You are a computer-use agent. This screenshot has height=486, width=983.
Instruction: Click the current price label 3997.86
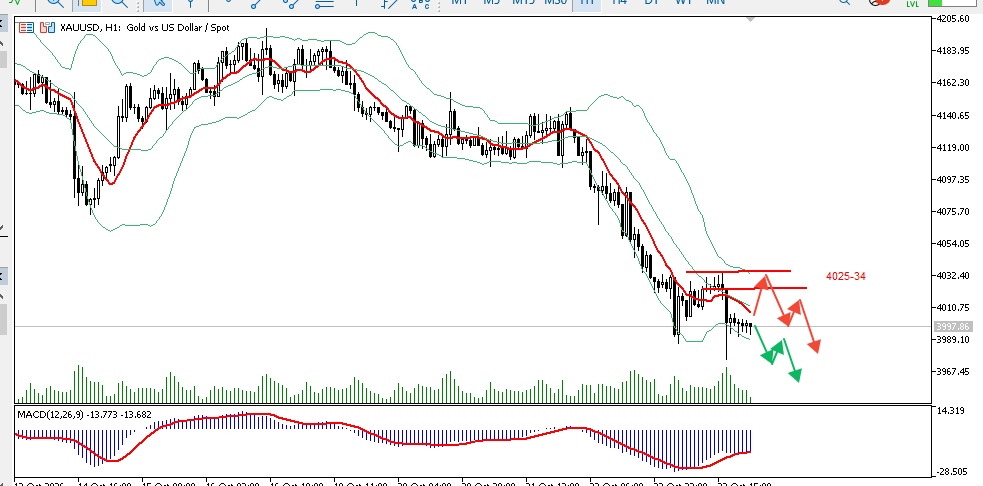click(x=952, y=326)
